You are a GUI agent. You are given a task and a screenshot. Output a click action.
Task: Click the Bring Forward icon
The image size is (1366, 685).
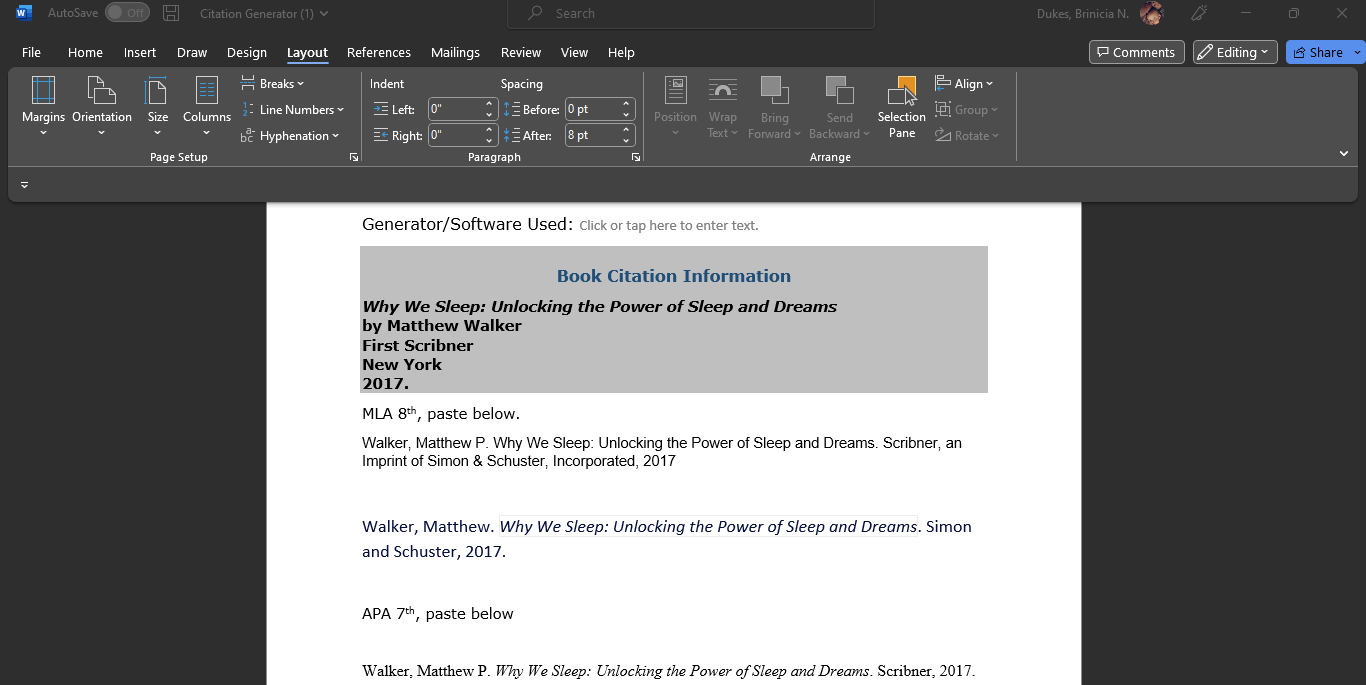click(774, 92)
